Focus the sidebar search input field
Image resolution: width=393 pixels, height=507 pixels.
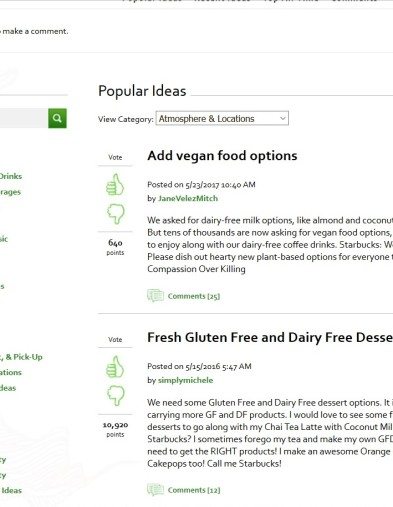tap(24, 118)
